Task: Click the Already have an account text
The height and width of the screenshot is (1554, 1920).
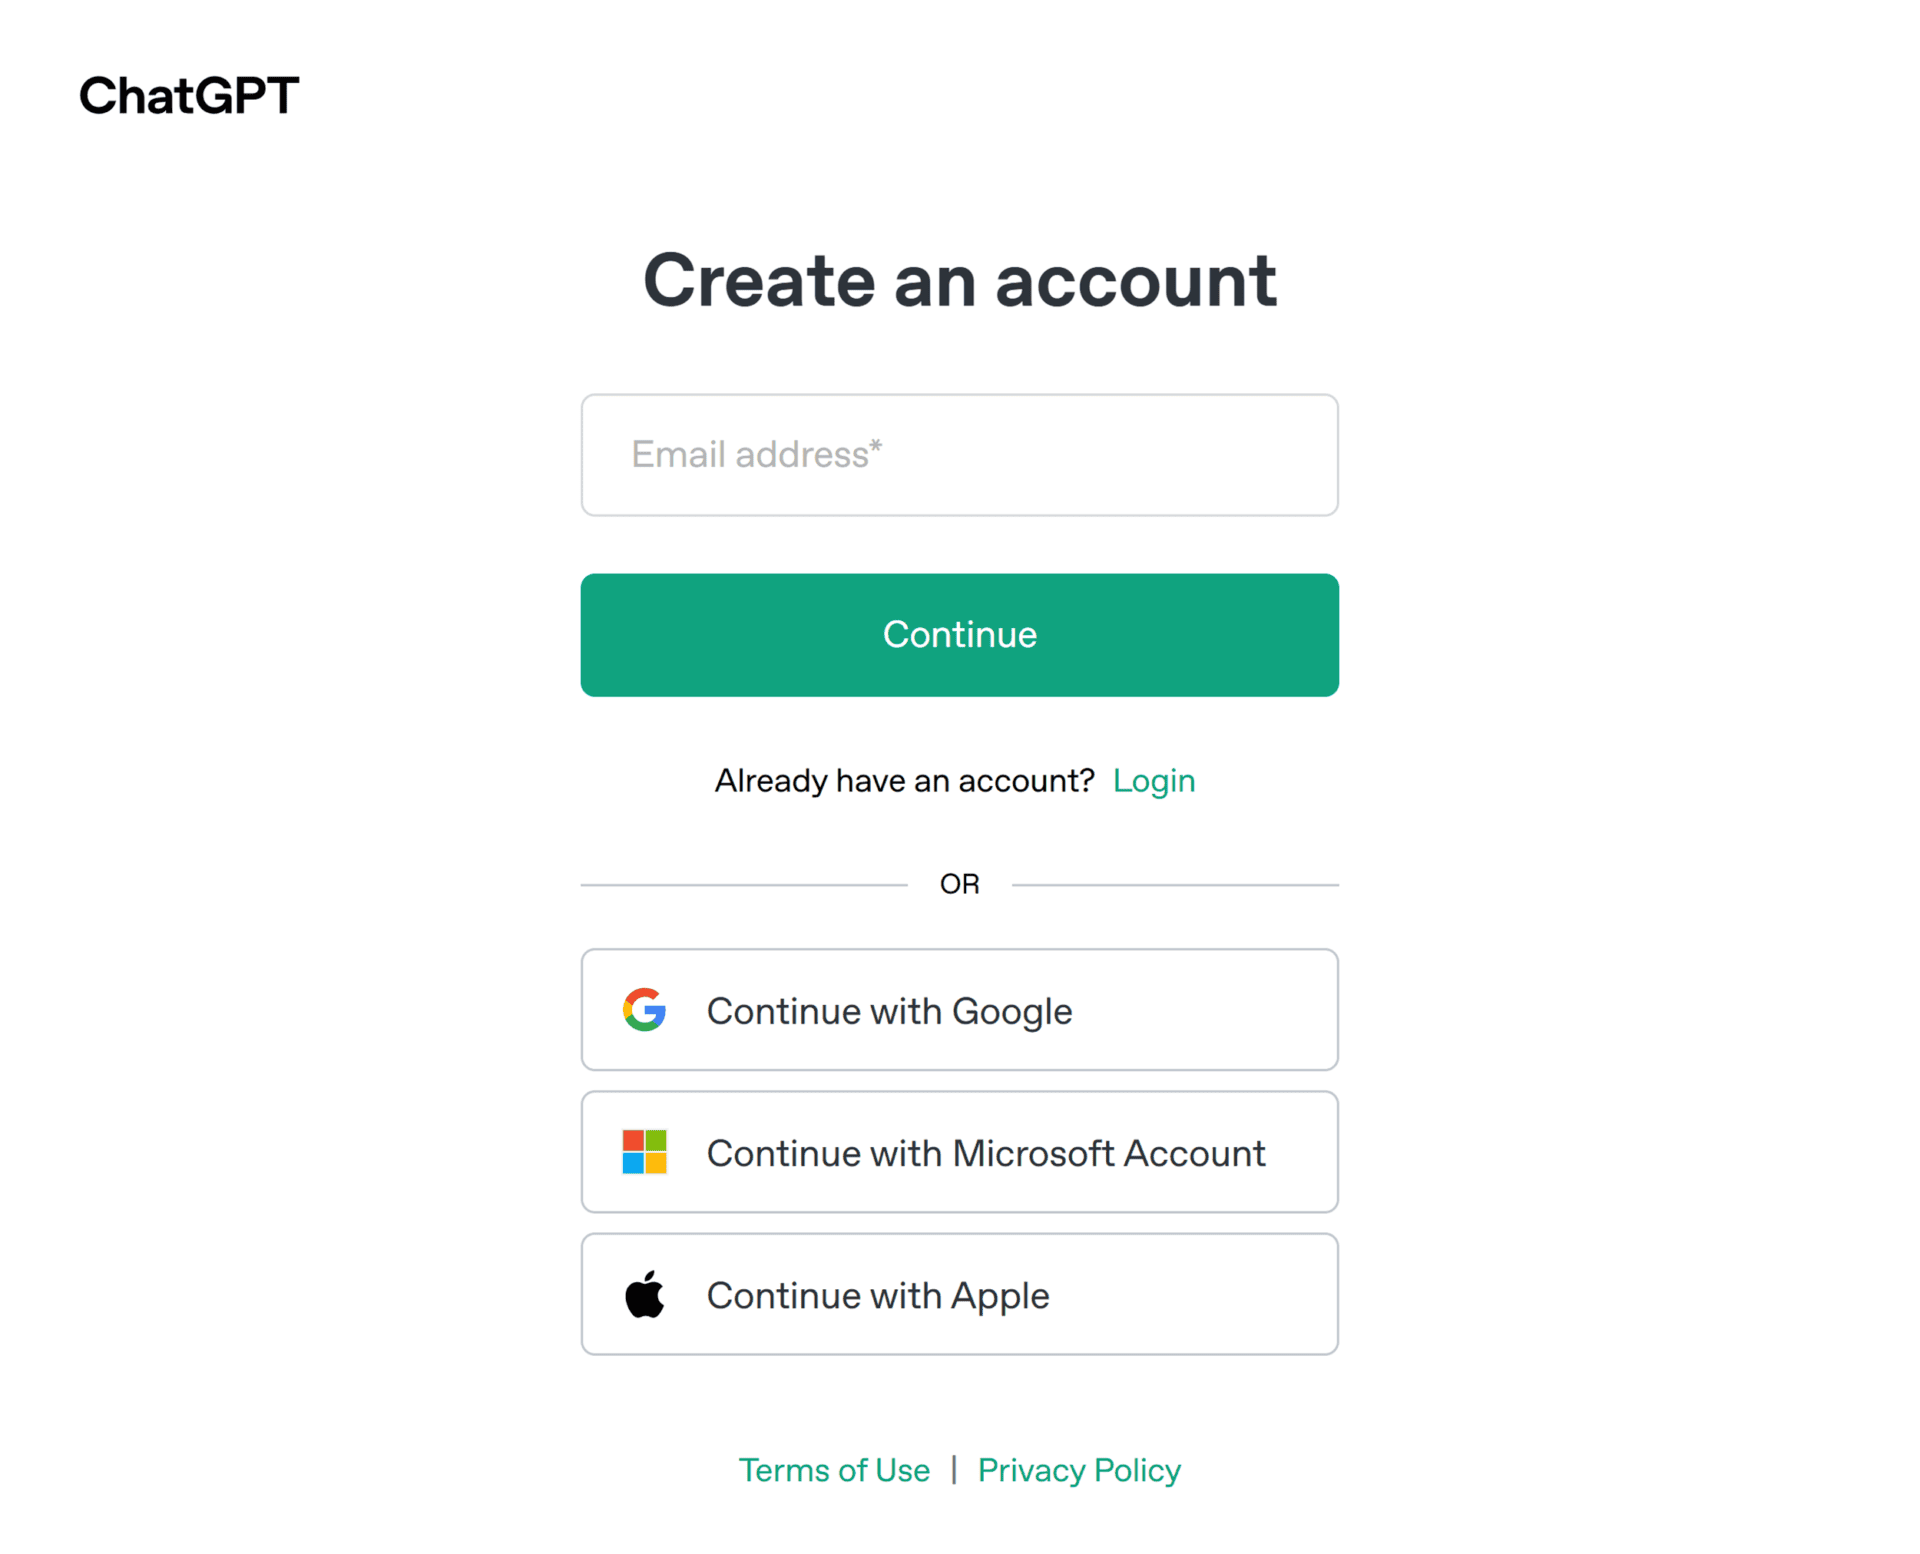Action: coord(904,780)
